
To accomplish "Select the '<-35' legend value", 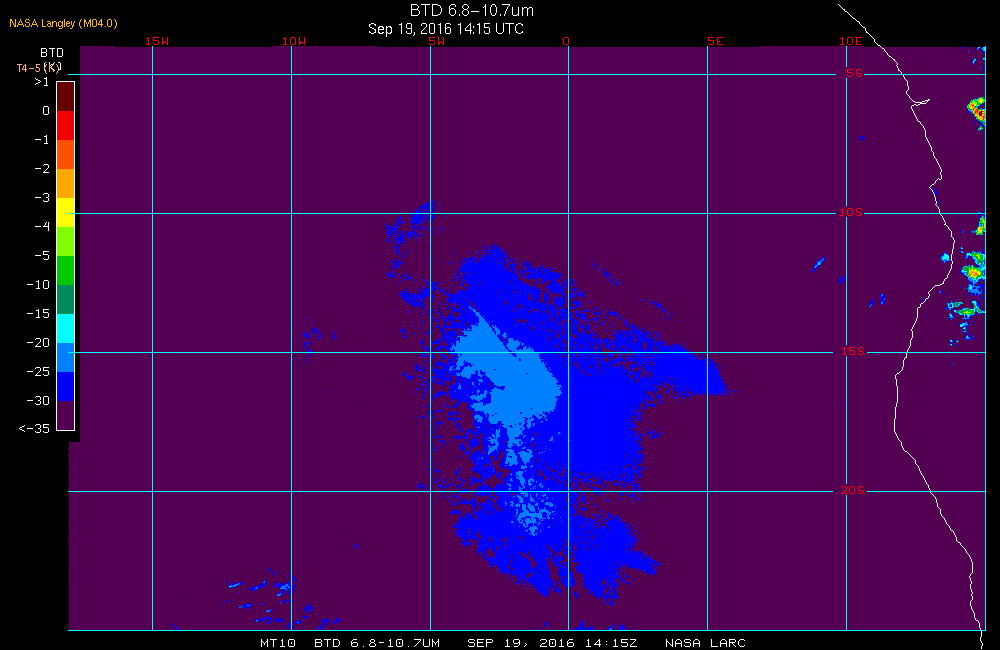I will point(34,429).
